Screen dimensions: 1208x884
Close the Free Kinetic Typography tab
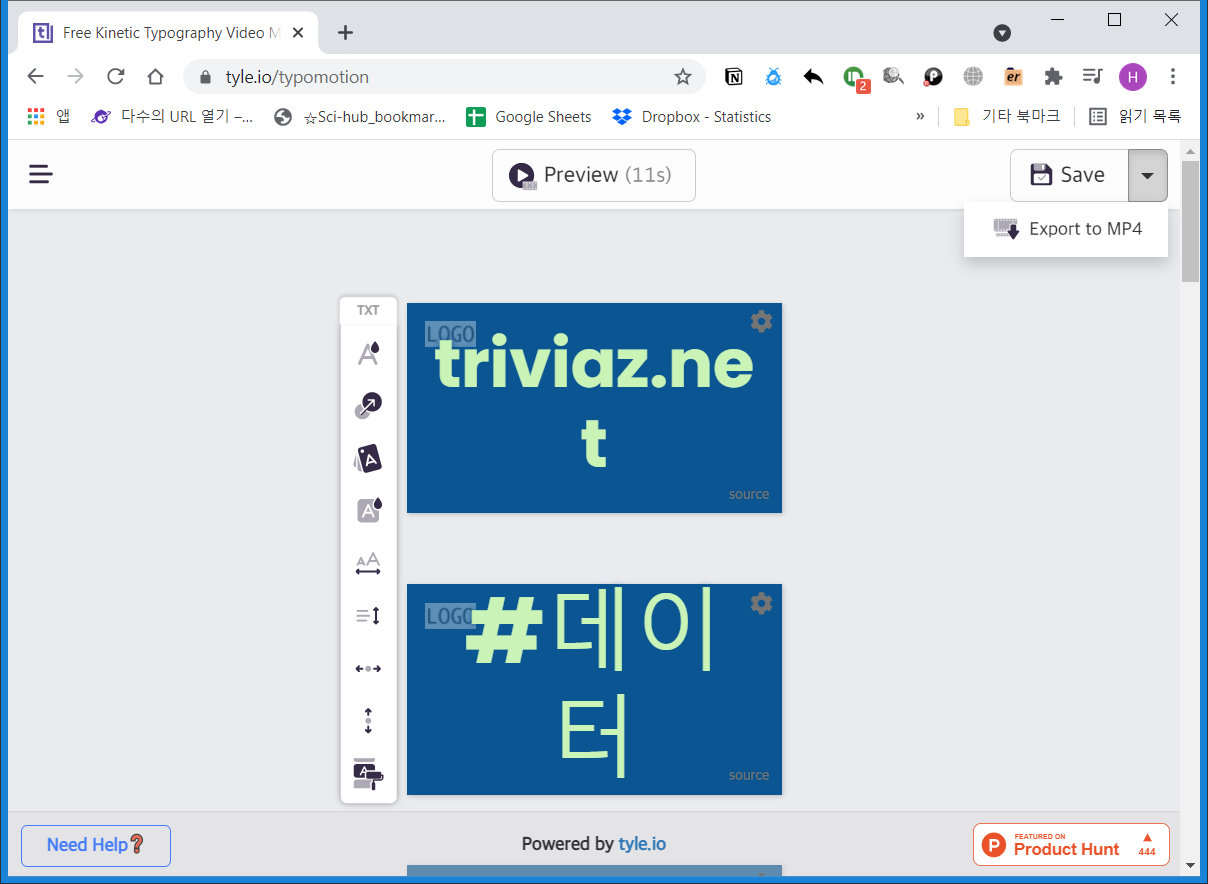click(x=297, y=32)
